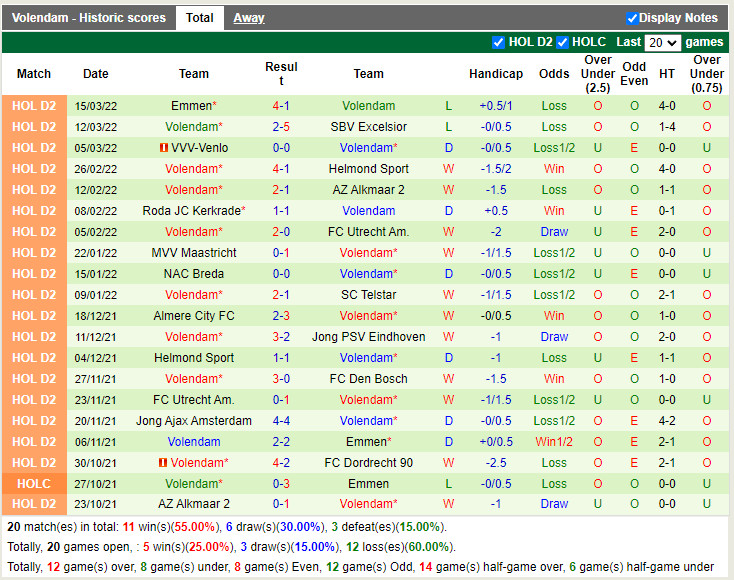
Task: Click the date 23/10/21
Action: point(95,504)
